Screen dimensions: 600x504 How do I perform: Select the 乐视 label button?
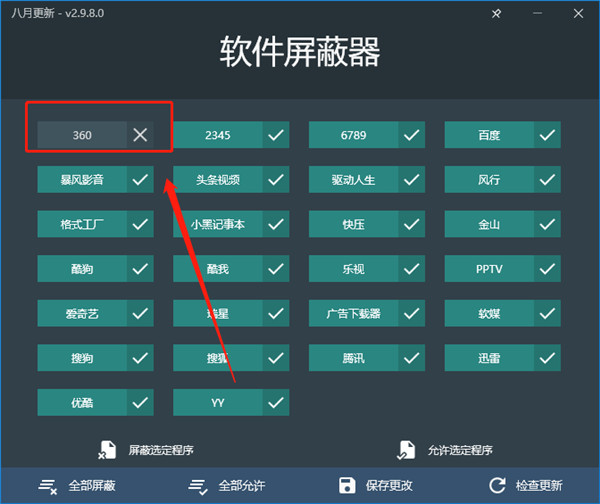coord(354,269)
